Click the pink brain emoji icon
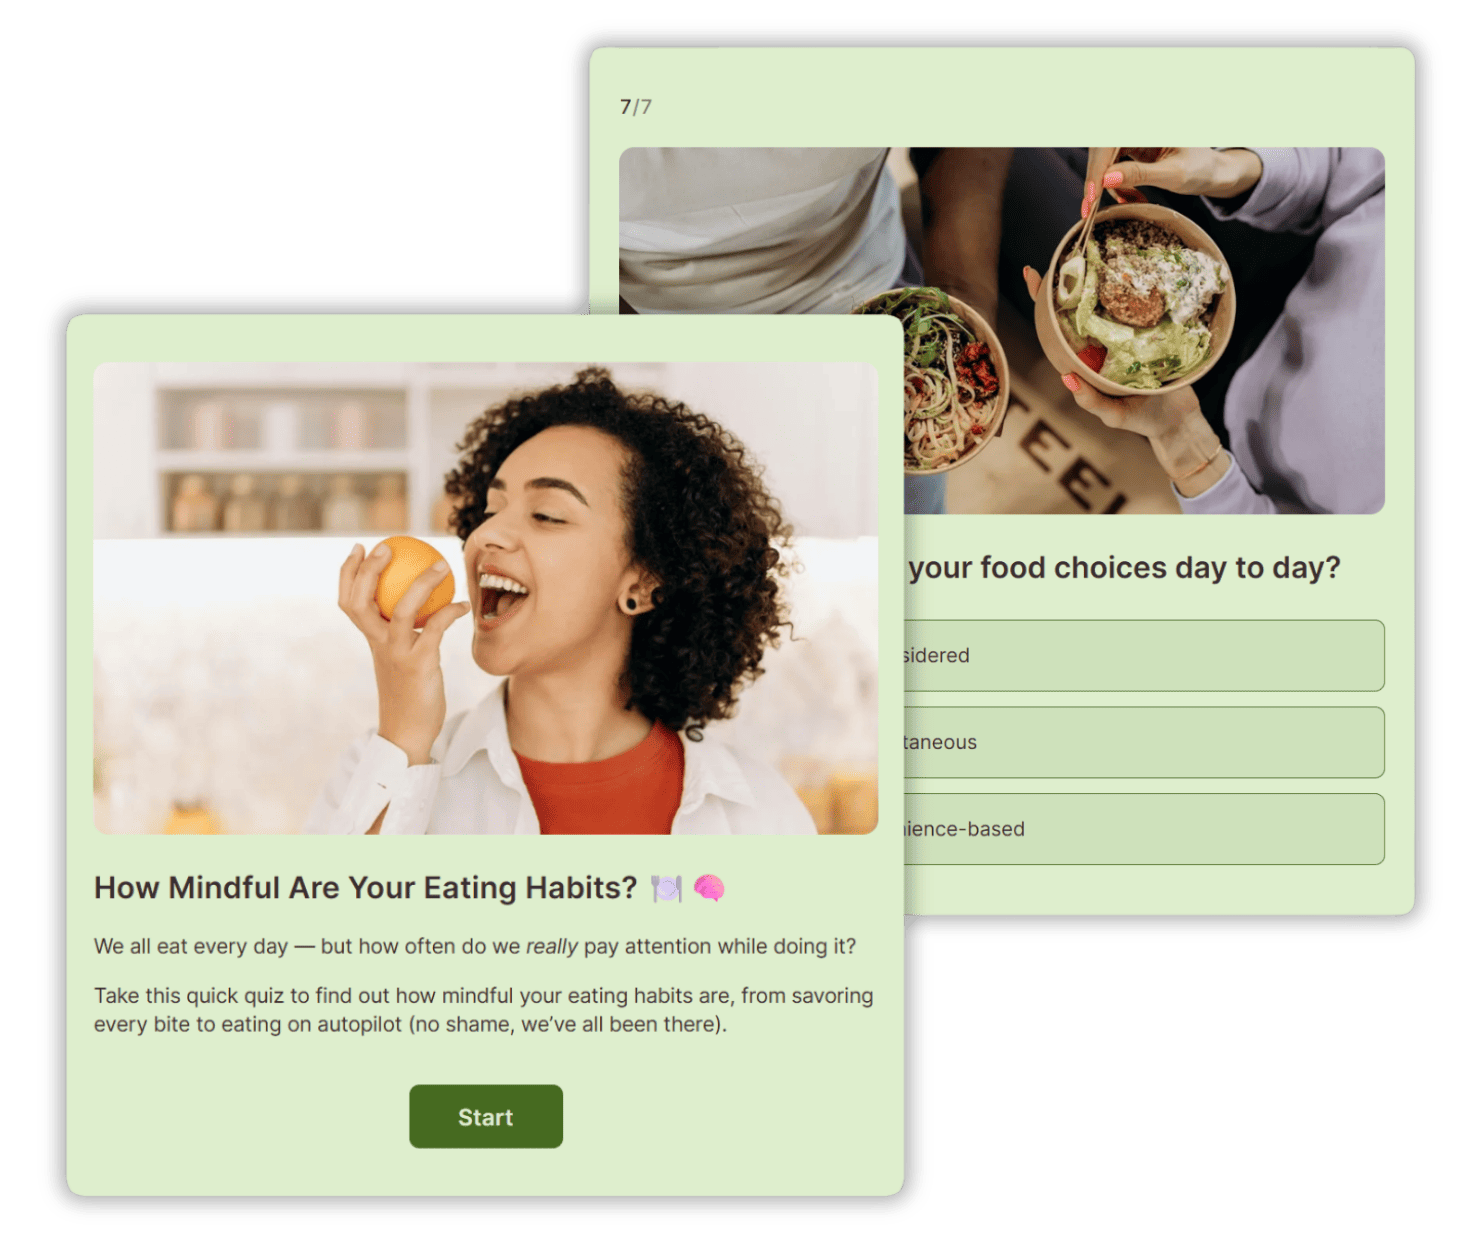Screen dimensions: 1465x1244 709,888
